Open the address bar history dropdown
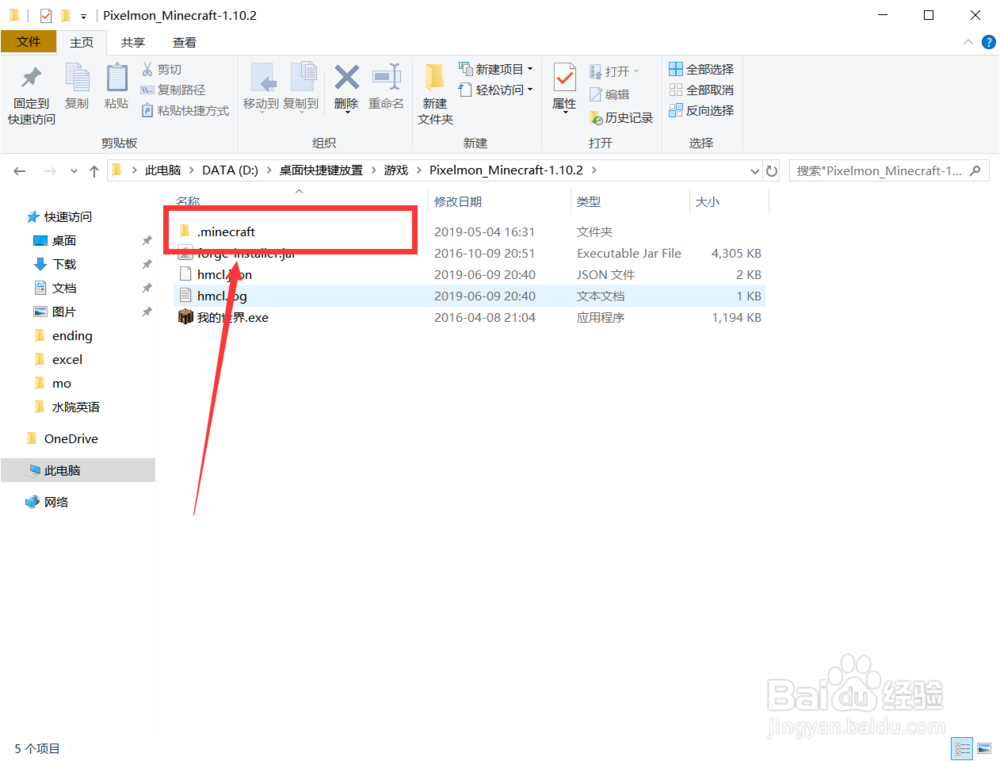Viewport: 1000px width, 761px height. click(754, 171)
